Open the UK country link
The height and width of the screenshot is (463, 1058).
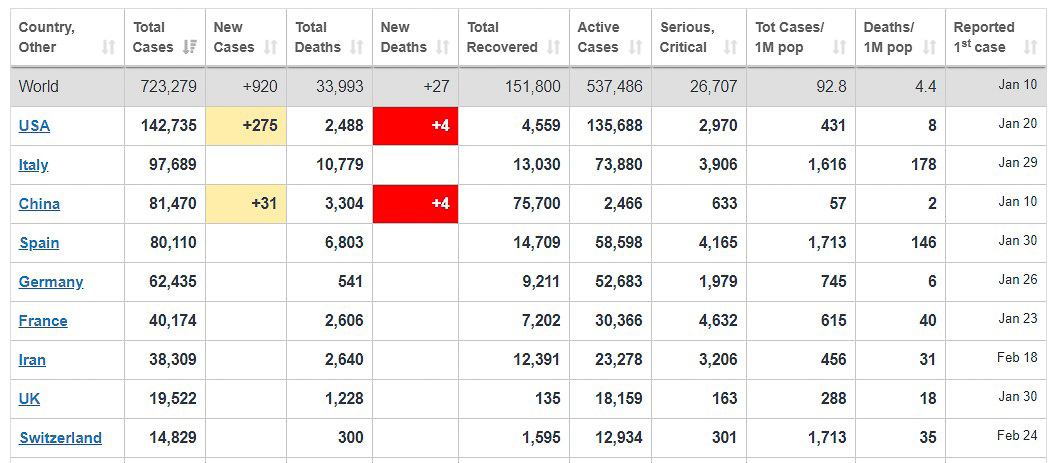30,399
